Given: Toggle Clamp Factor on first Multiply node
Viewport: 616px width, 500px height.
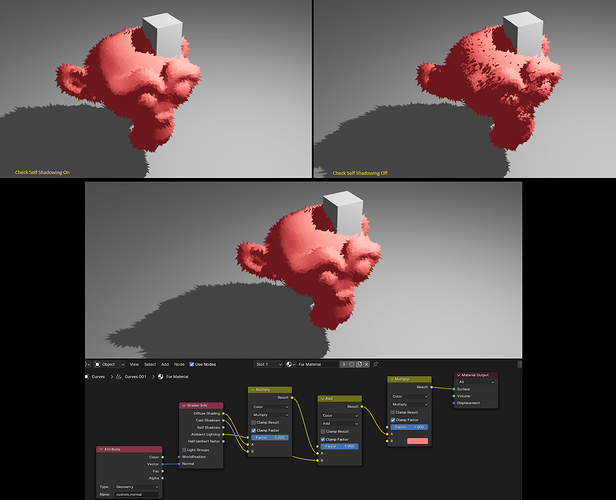Looking at the screenshot, I should (253, 430).
